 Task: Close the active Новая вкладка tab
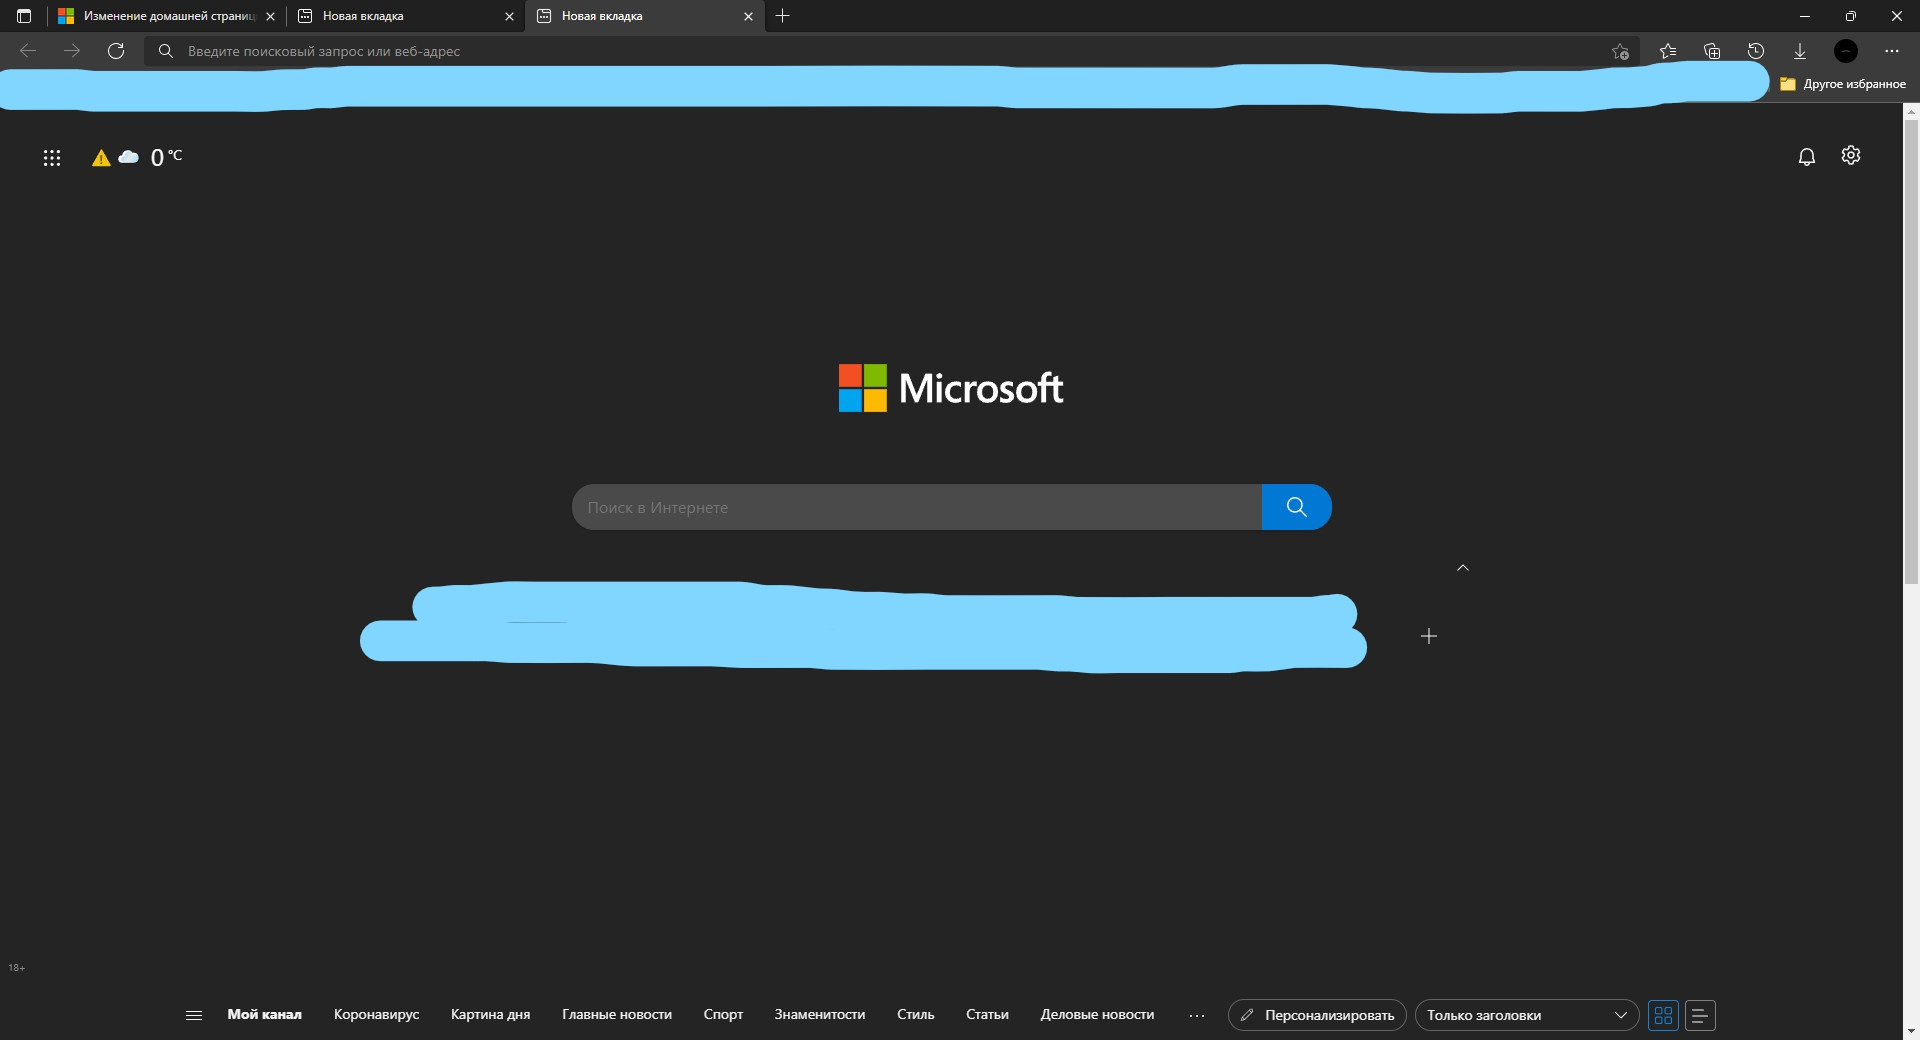point(748,17)
